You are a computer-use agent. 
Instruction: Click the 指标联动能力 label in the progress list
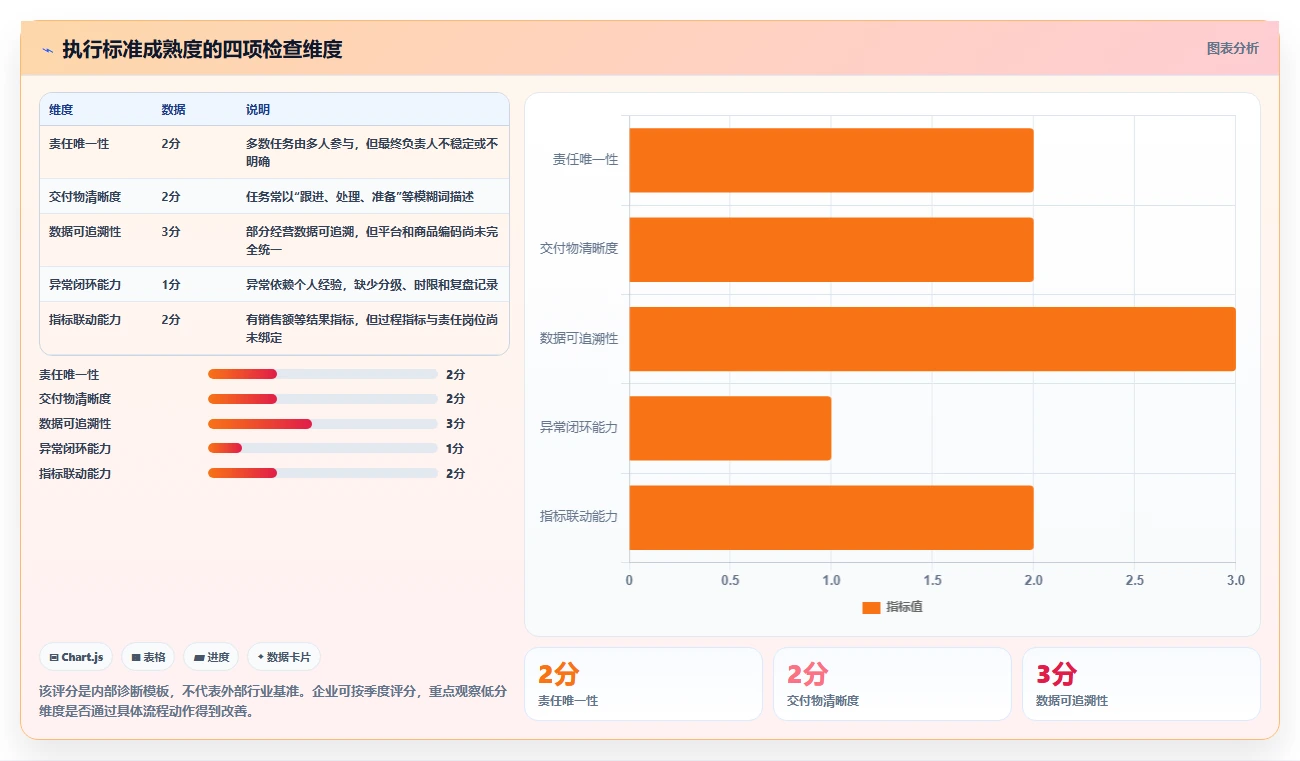(75, 474)
